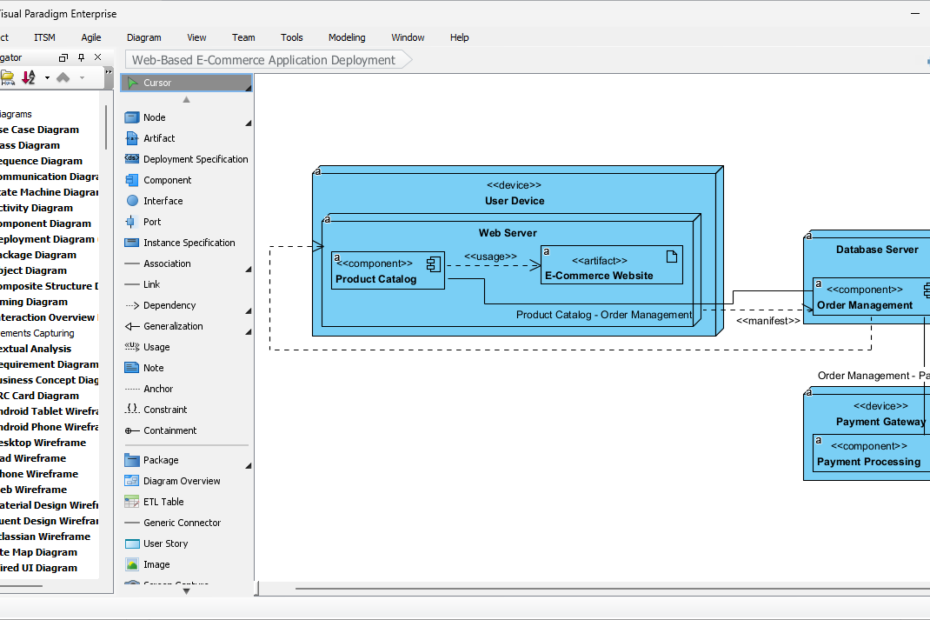Select the Artifact tool

(157, 138)
